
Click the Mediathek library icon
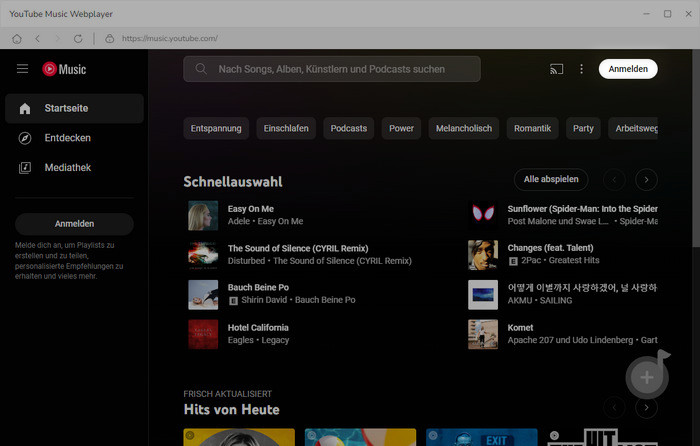pos(25,168)
